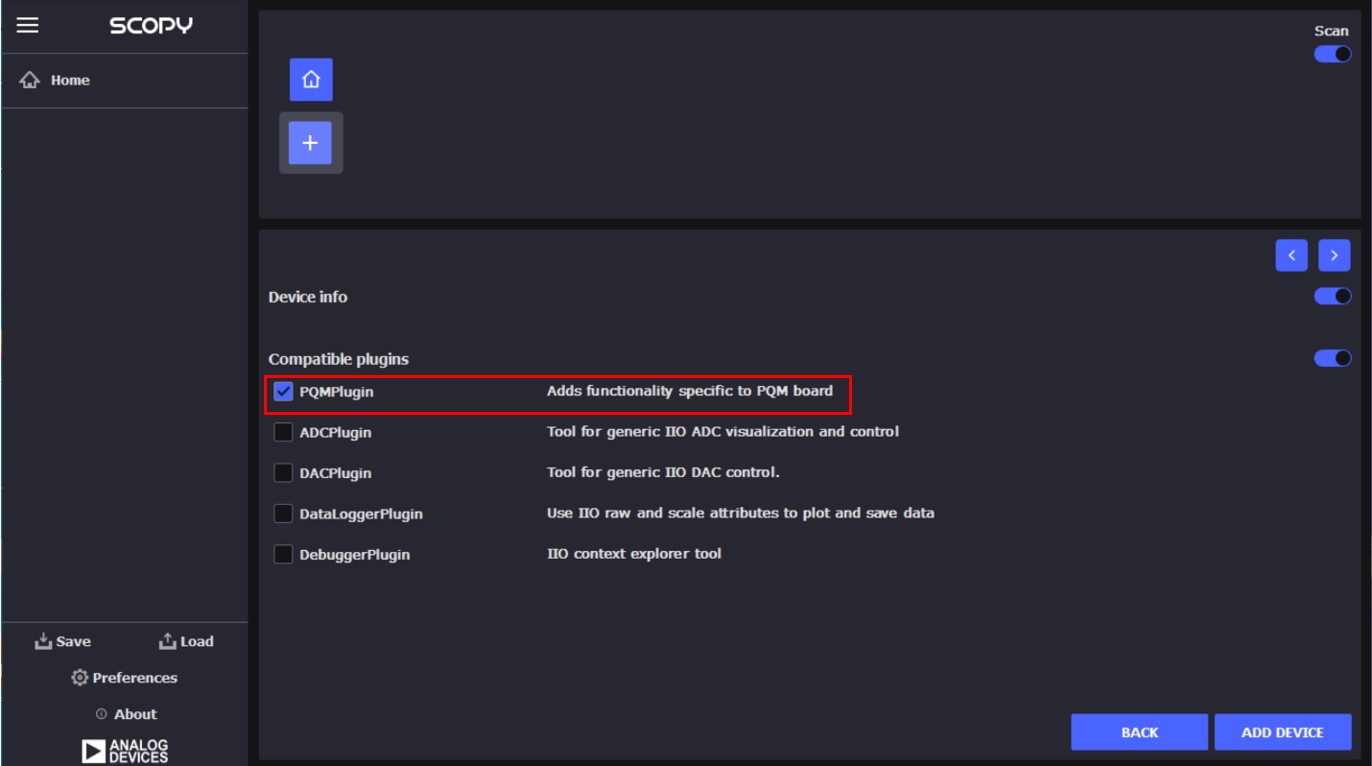
Task: Check the DataLoggerPlugin checkbox
Action: [x=283, y=513]
